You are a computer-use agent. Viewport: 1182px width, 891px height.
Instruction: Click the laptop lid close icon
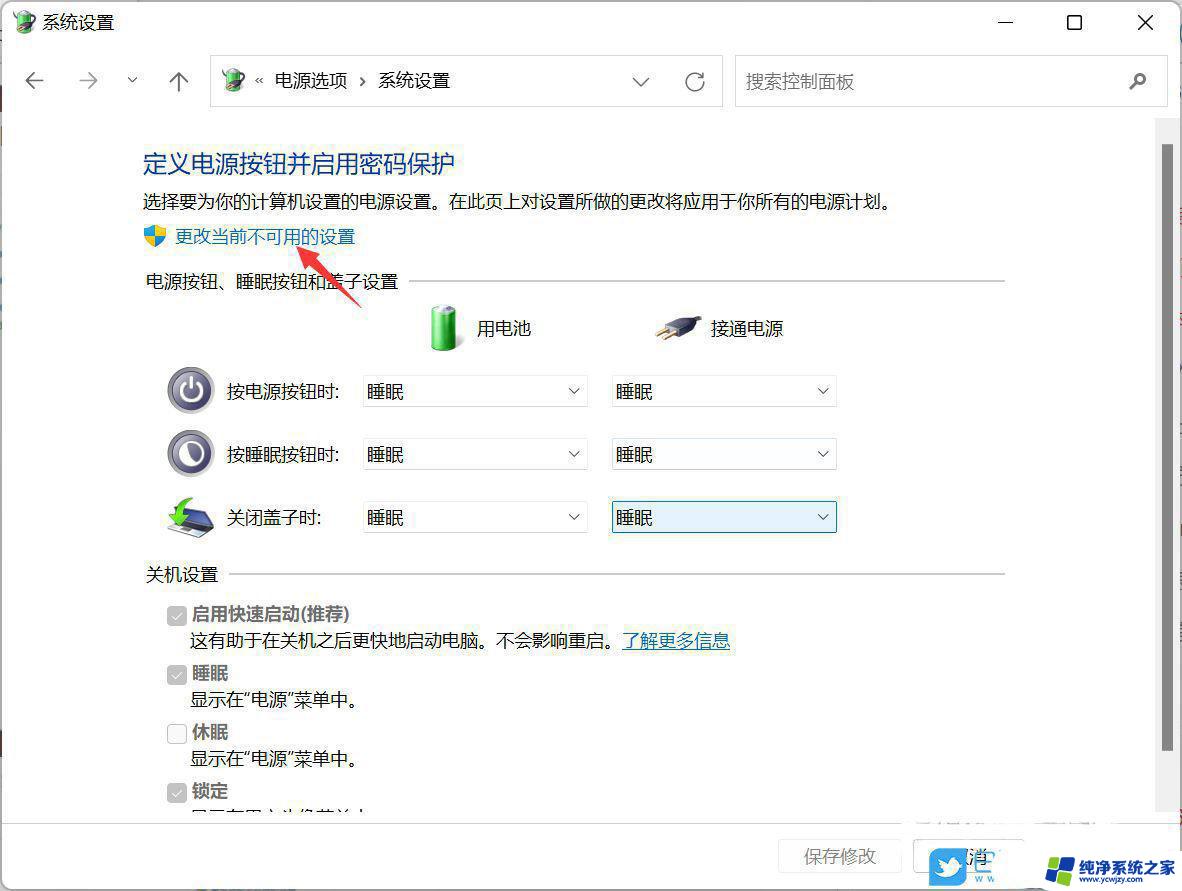tap(190, 517)
